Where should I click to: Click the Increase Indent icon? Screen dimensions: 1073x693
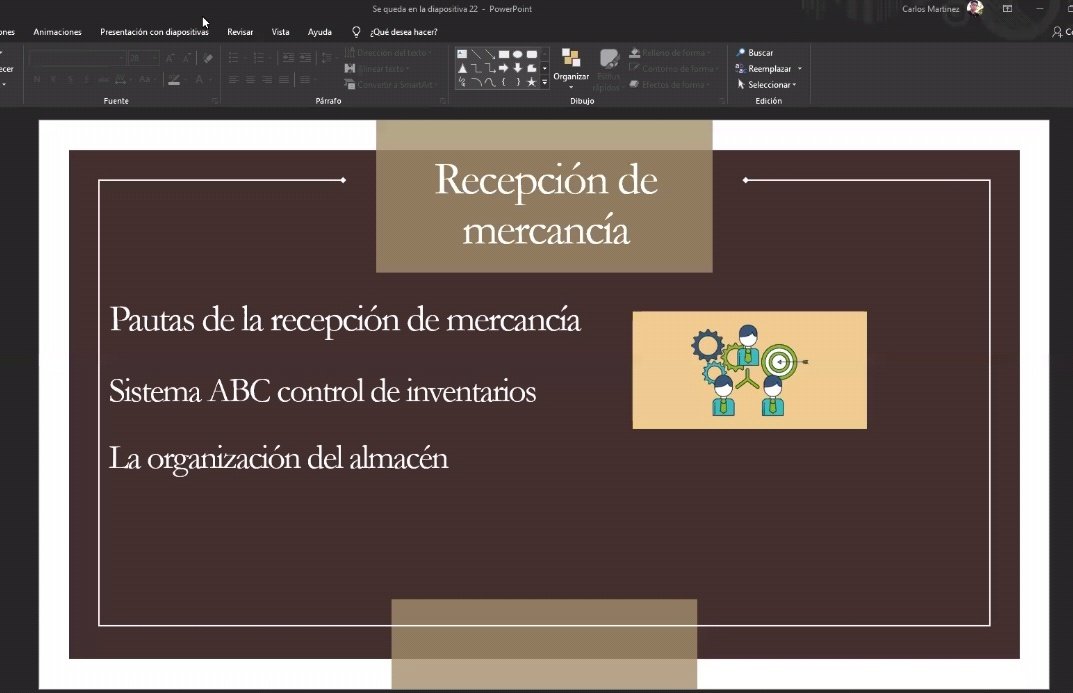305,58
